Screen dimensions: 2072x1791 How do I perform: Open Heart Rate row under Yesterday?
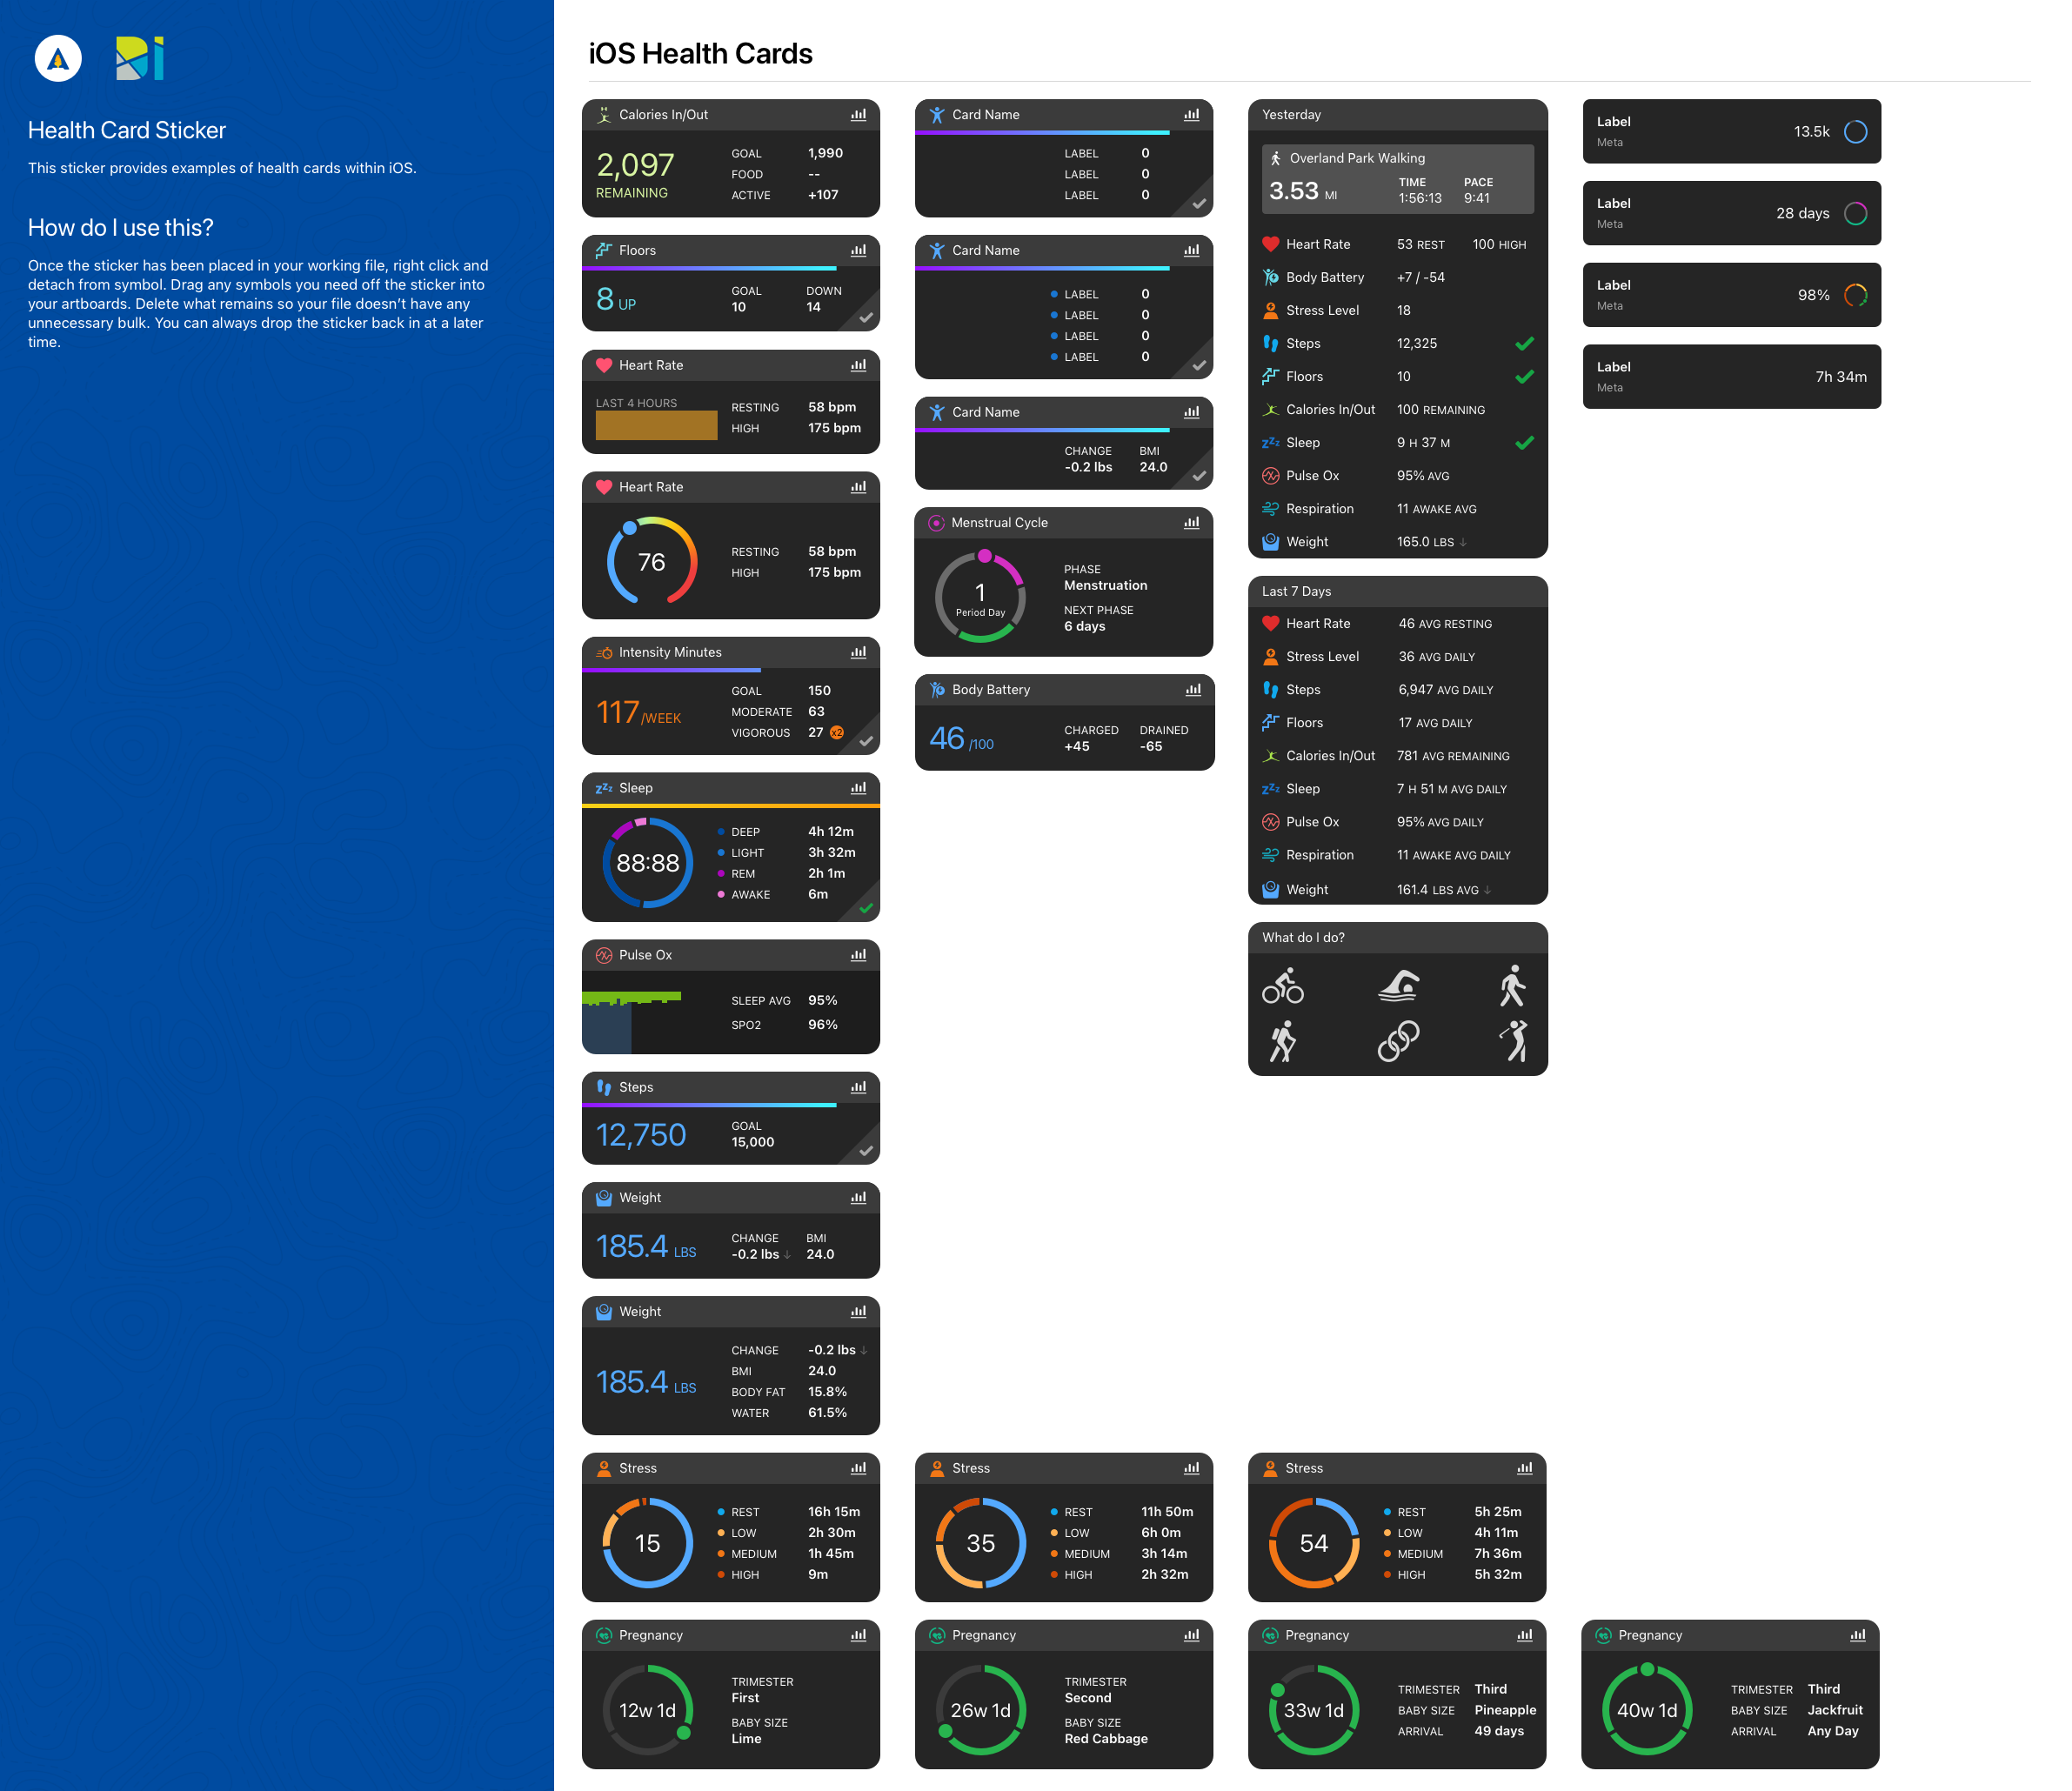pos(1397,244)
